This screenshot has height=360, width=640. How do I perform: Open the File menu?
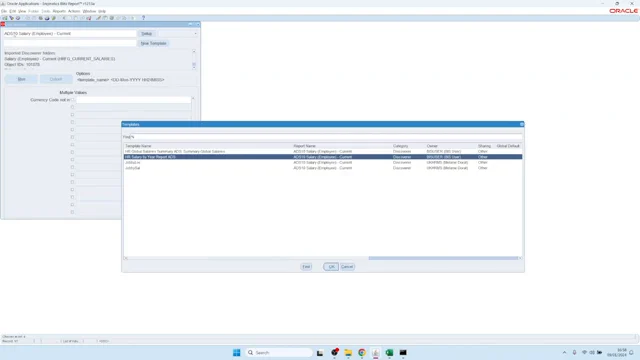(4, 11)
